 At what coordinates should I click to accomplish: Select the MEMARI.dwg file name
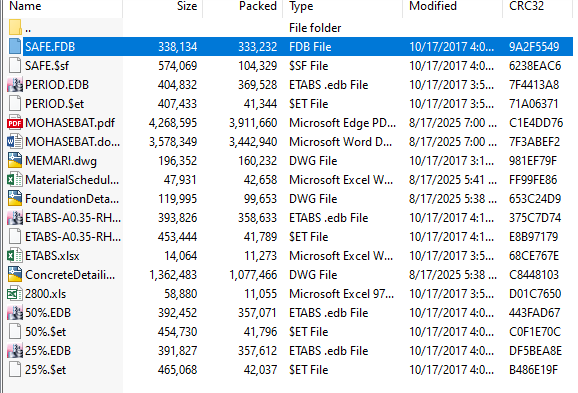coord(61,161)
